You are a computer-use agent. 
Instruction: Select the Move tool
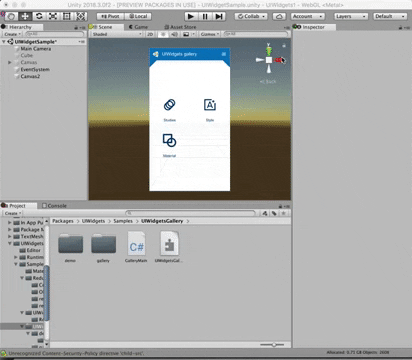pyautogui.click(x=25, y=16)
